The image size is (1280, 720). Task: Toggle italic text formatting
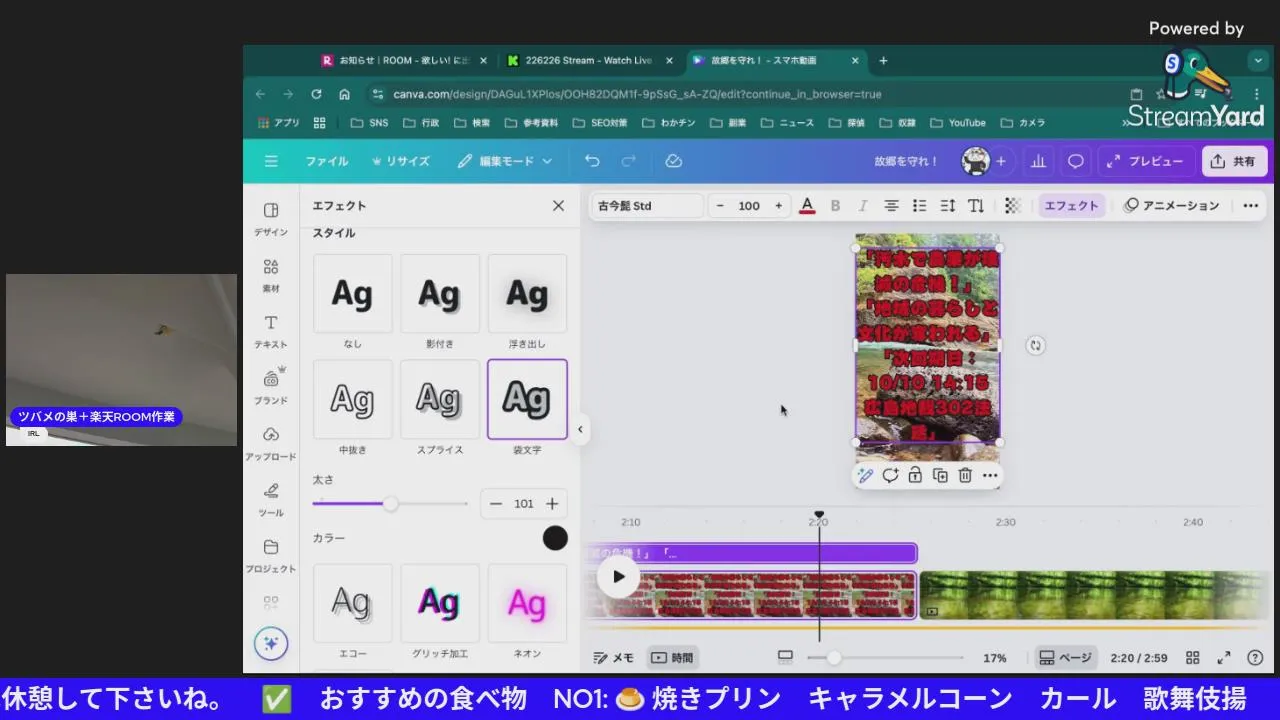(863, 206)
